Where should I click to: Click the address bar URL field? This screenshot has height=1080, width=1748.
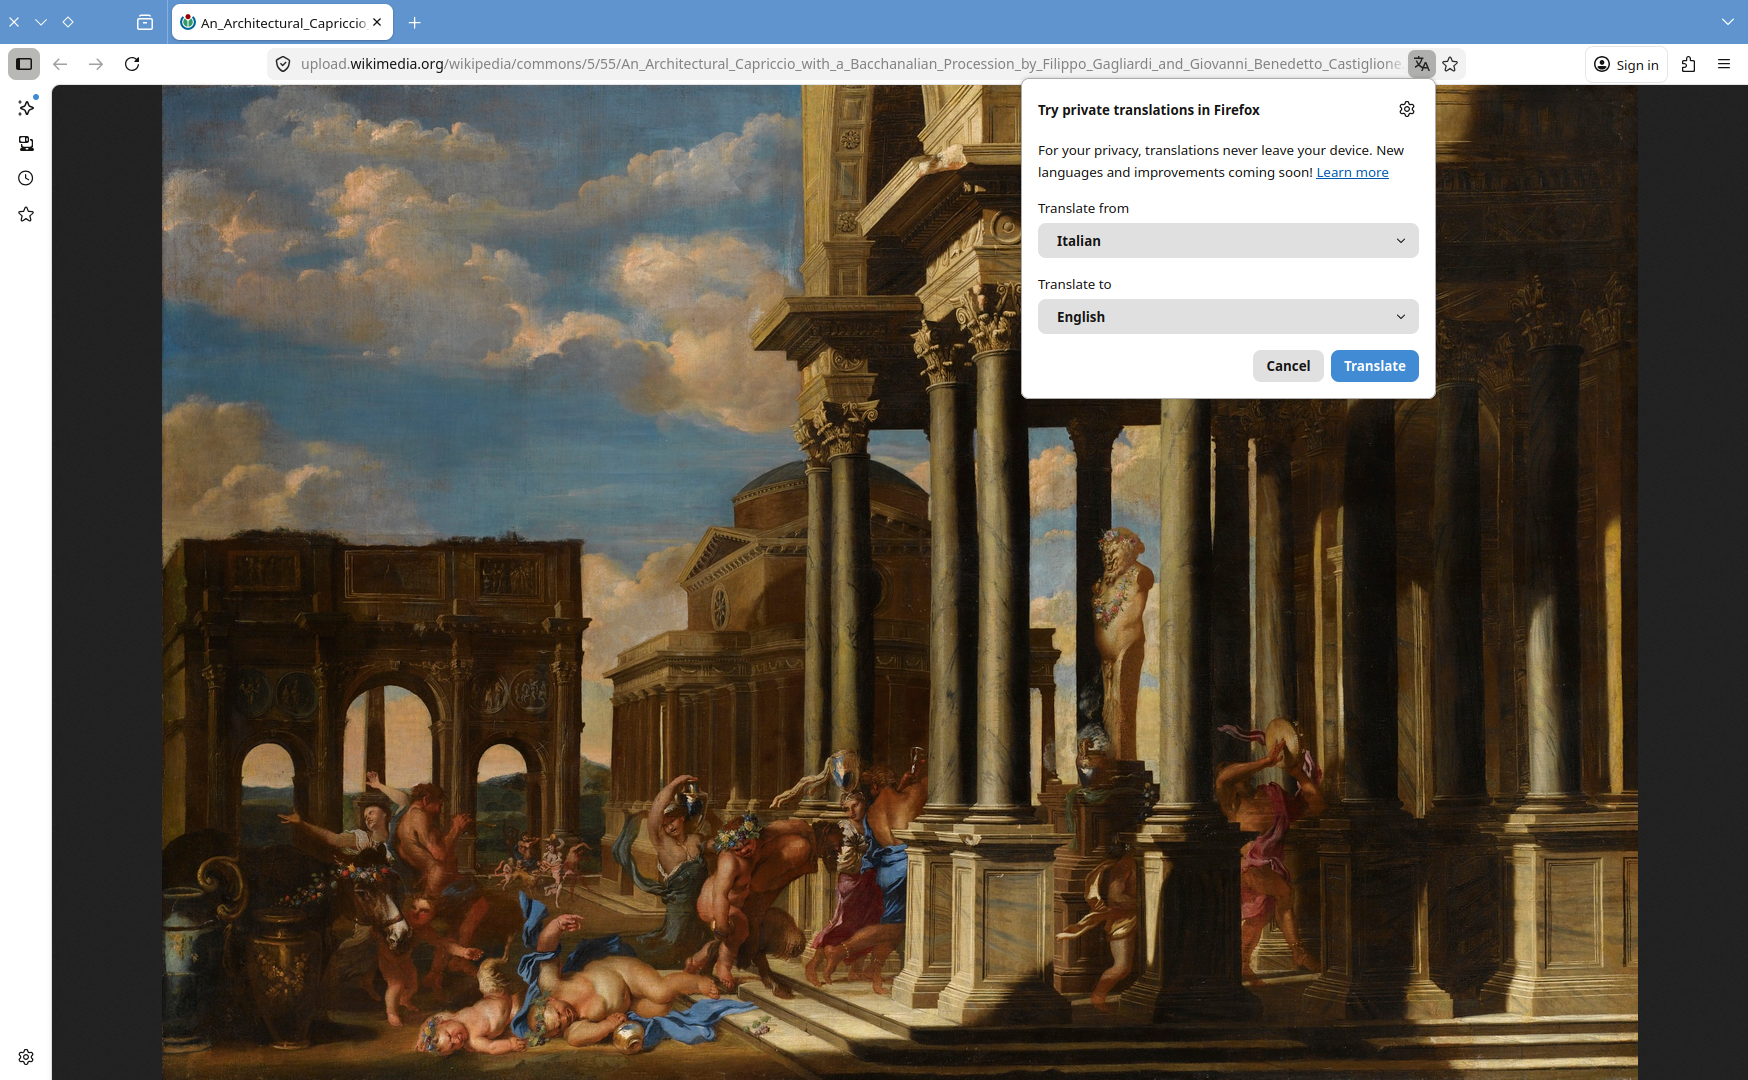tap(850, 64)
